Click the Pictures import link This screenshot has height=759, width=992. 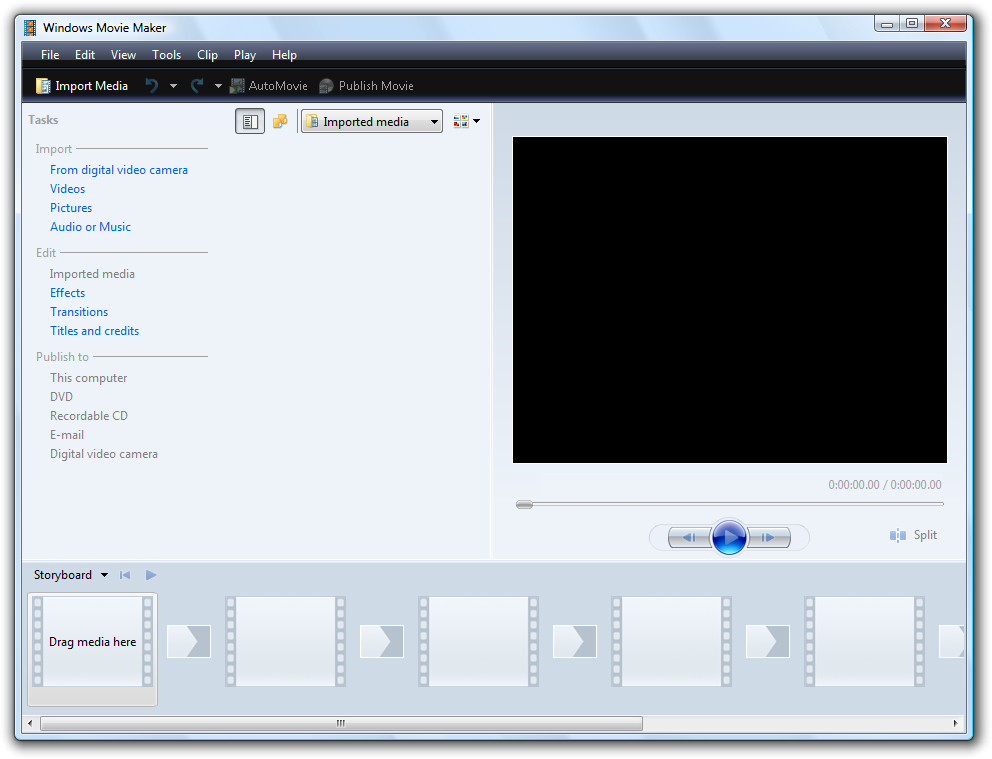pyautogui.click(x=71, y=208)
